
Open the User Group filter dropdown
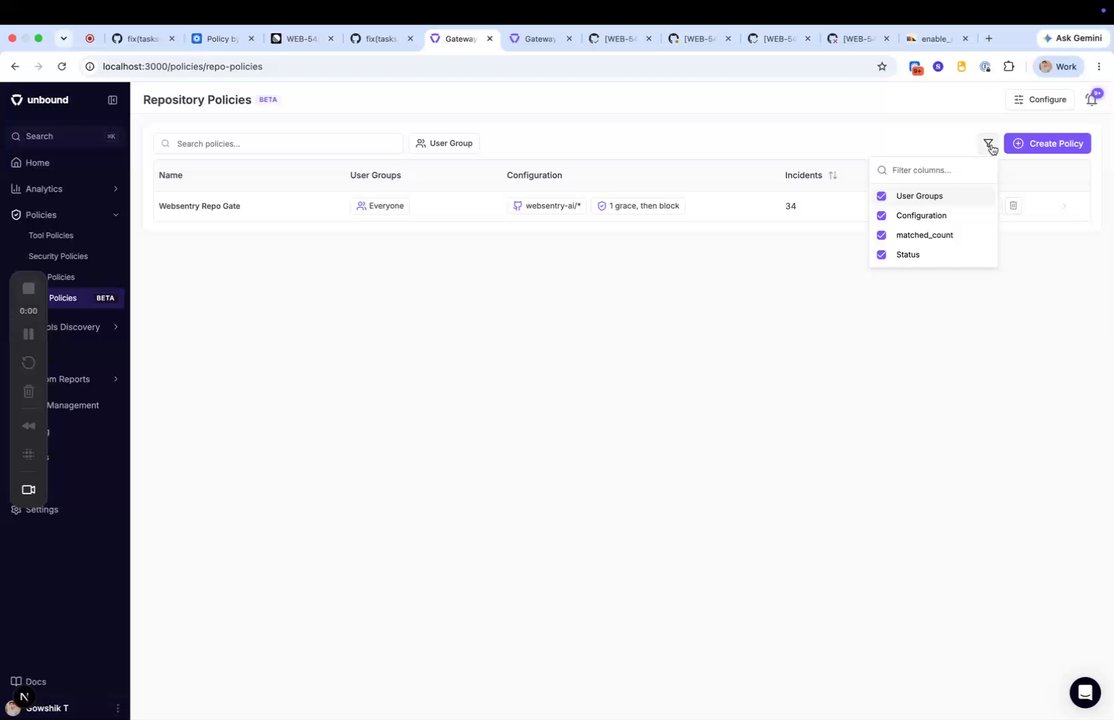point(444,144)
